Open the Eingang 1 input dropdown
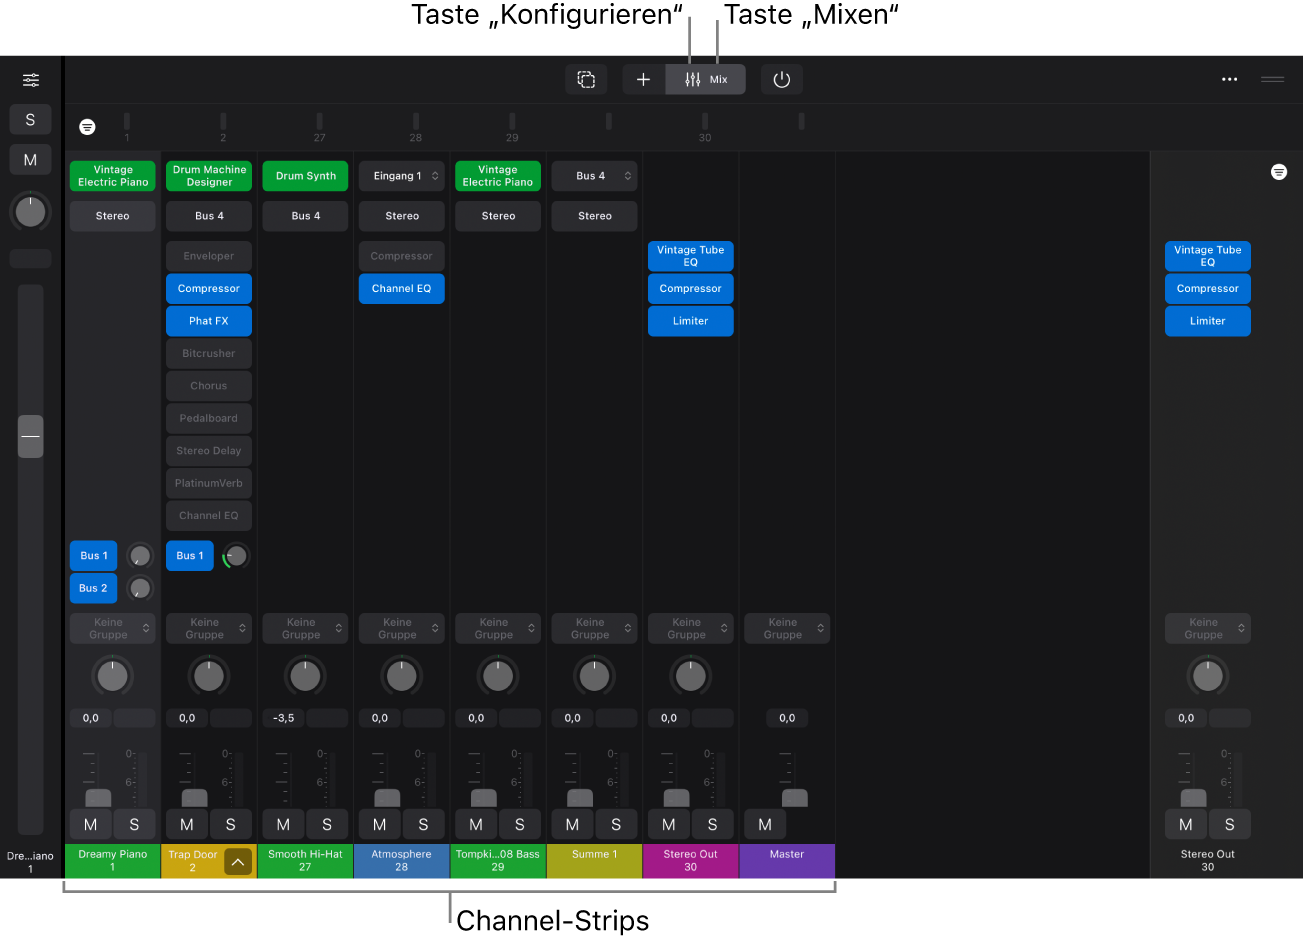This screenshot has width=1303, height=939. [401, 175]
